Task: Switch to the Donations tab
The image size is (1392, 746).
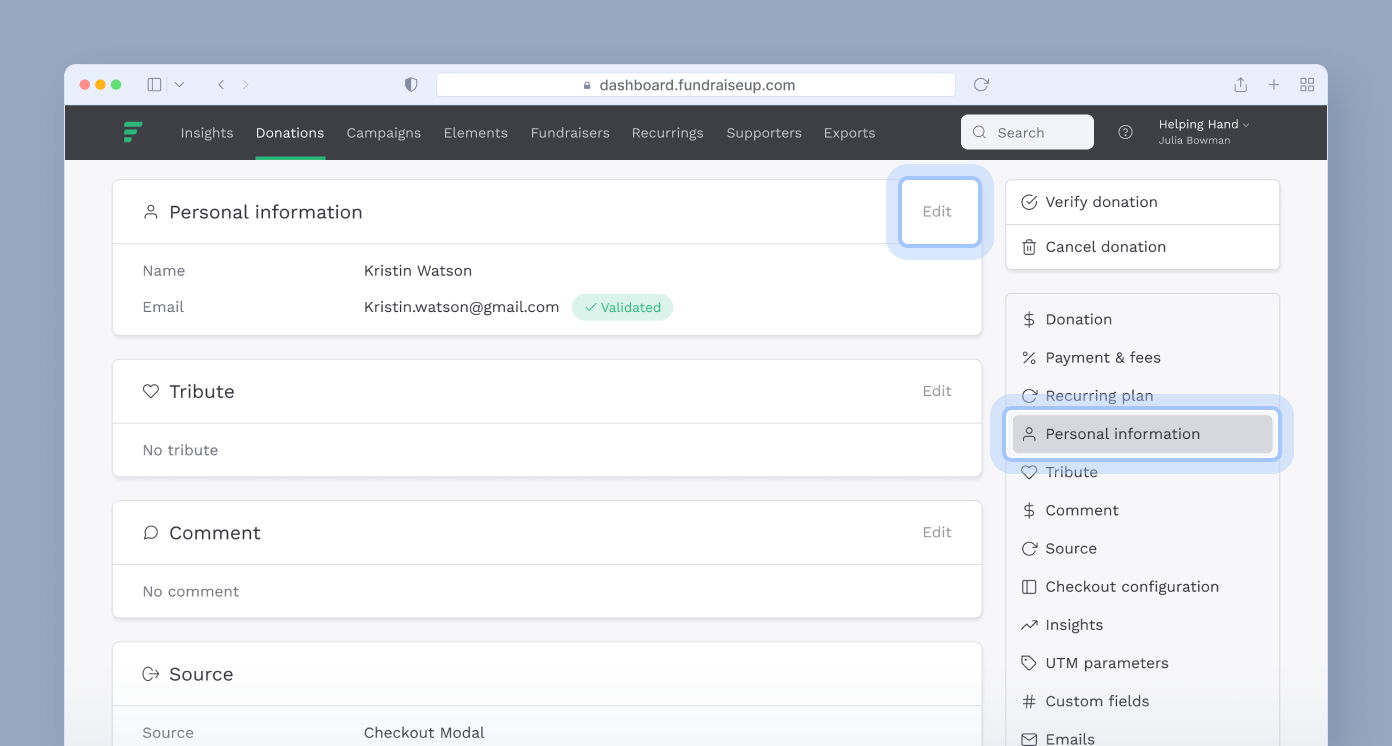Action: 290,132
